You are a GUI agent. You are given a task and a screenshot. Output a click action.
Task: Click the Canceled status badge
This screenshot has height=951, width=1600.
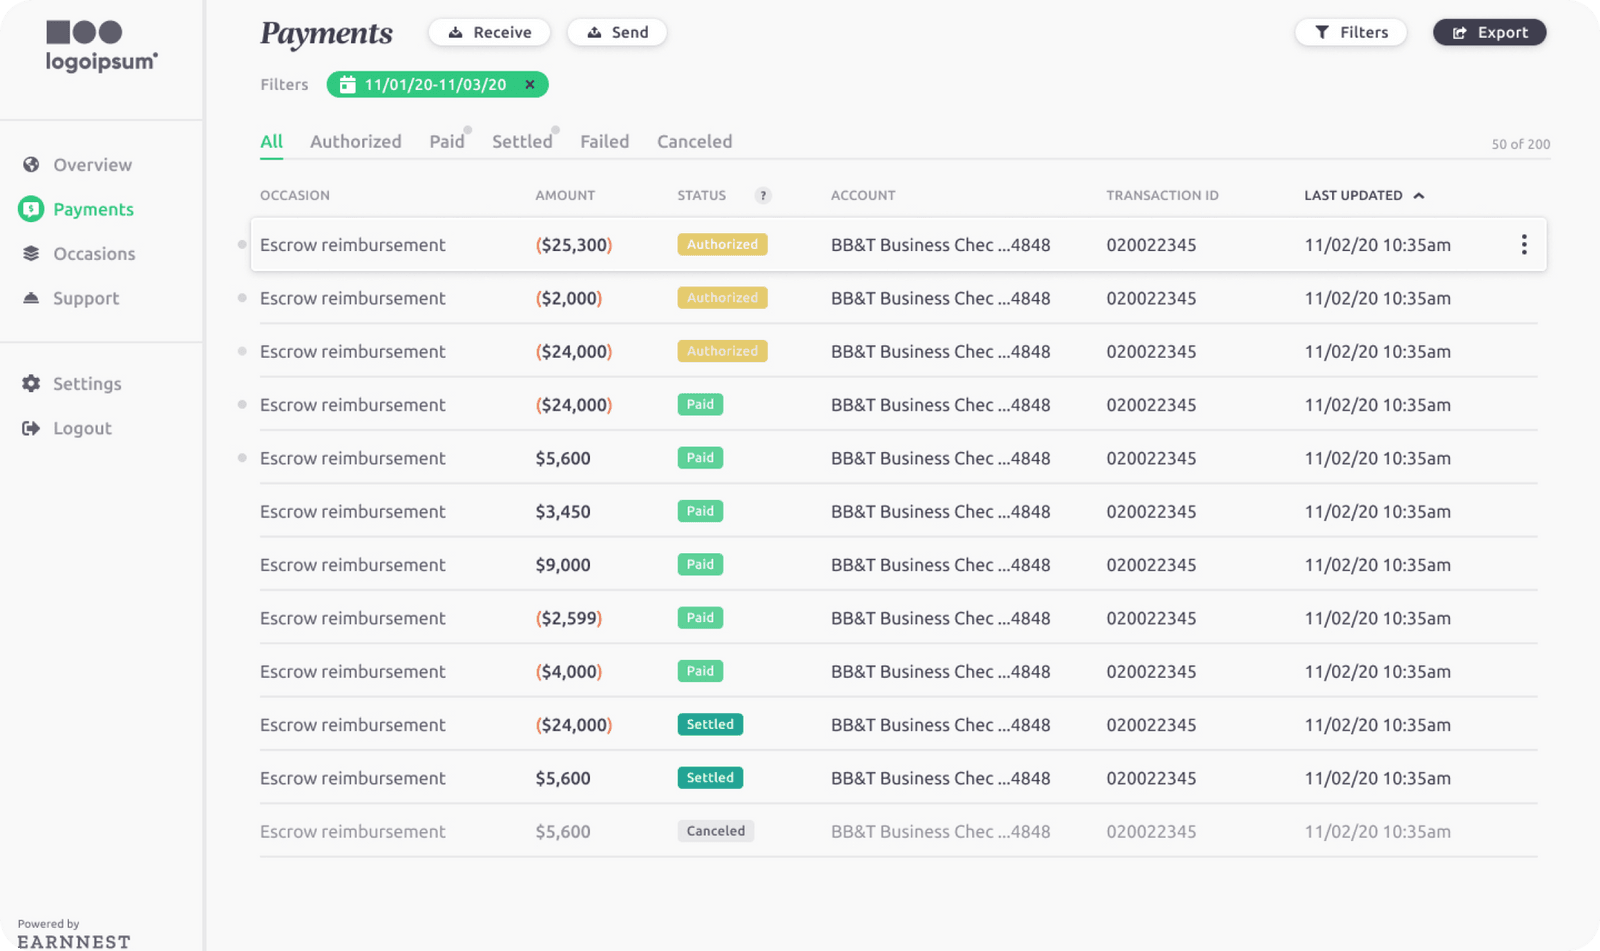716,831
